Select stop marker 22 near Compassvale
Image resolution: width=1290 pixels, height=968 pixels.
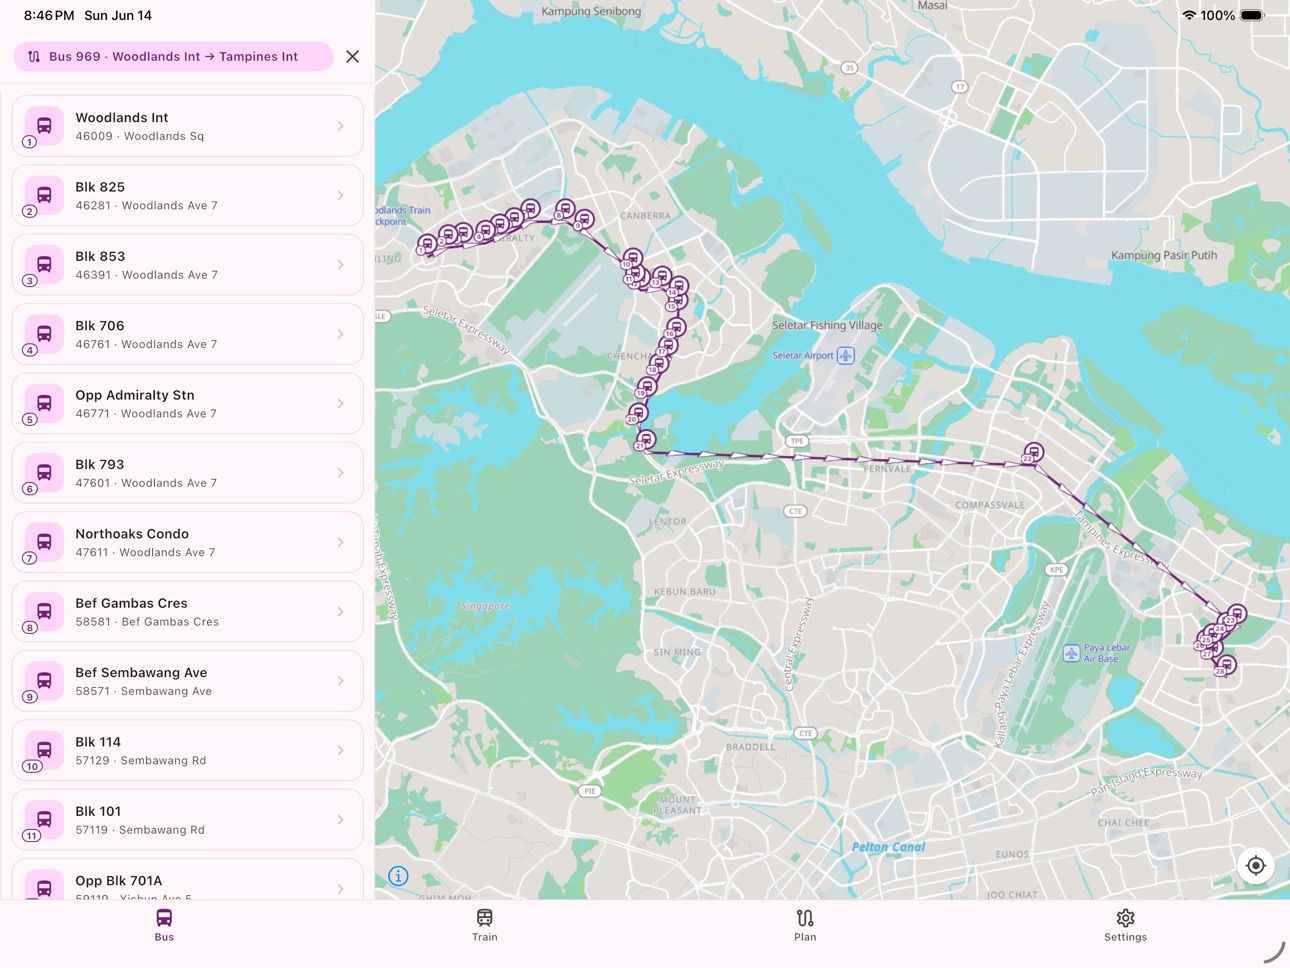1033,452
